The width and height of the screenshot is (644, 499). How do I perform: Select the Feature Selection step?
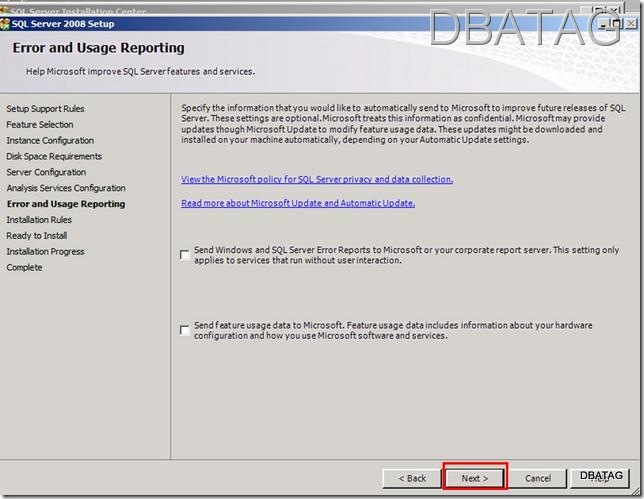pos(40,124)
